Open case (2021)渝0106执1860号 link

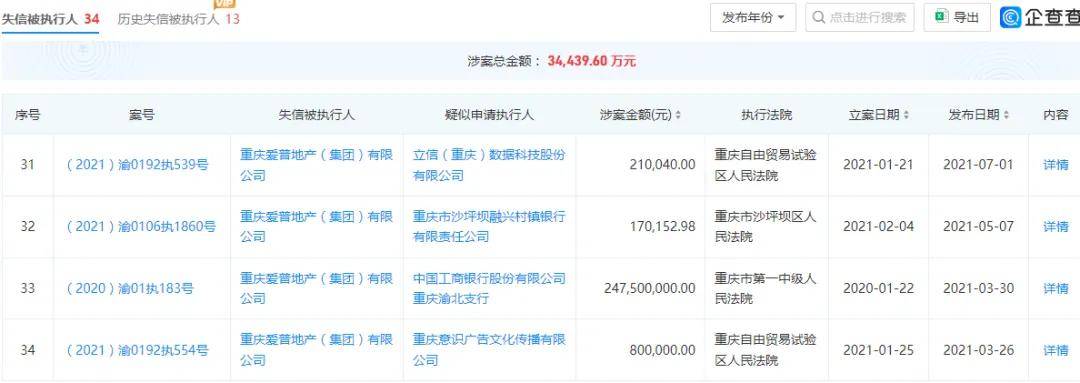tap(141, 227)
